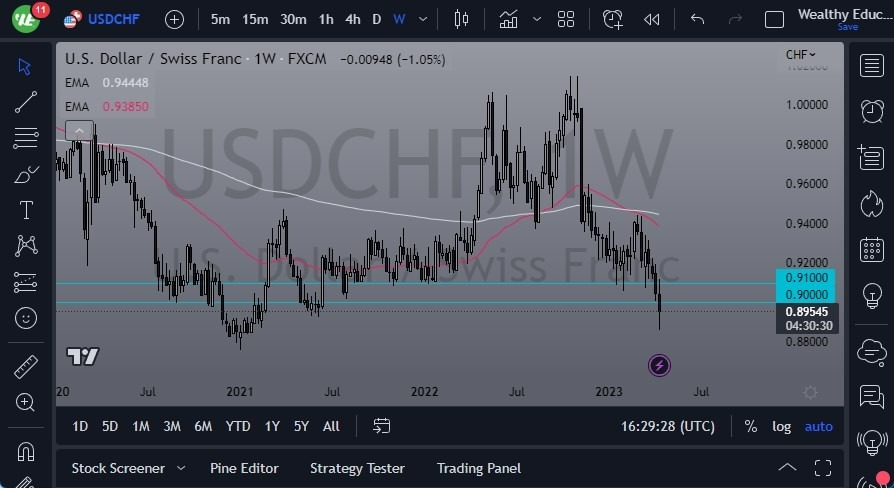The image size is (894, 488).
Task: Open the Stock Screener tab
Action: [118, 469]
